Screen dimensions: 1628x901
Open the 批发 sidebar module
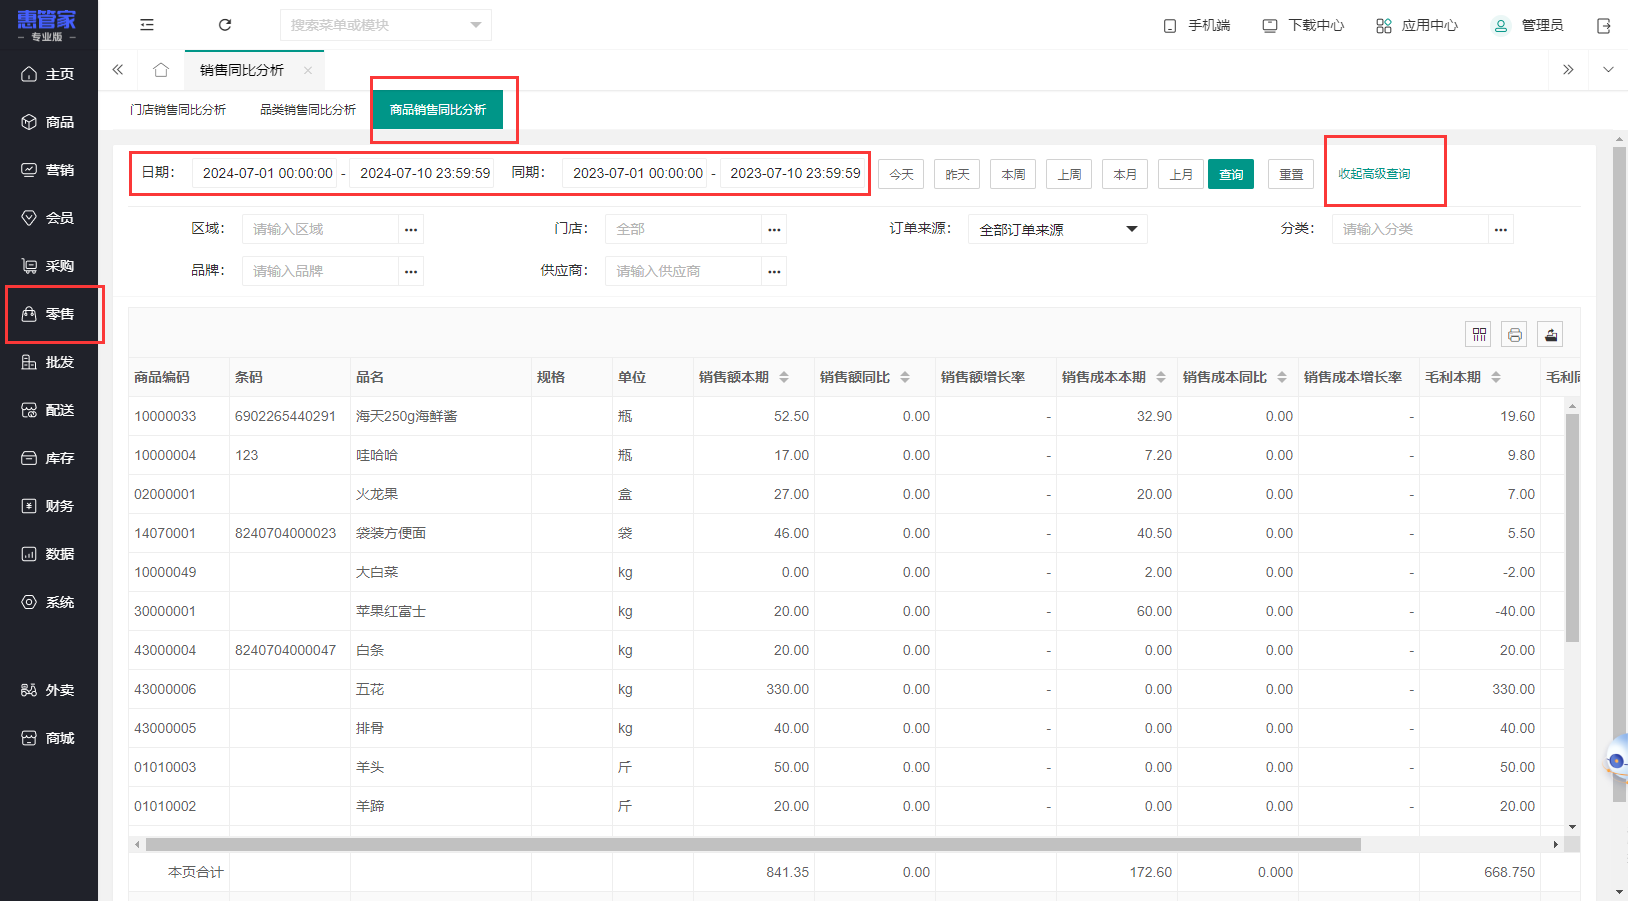tap(49, 362)
